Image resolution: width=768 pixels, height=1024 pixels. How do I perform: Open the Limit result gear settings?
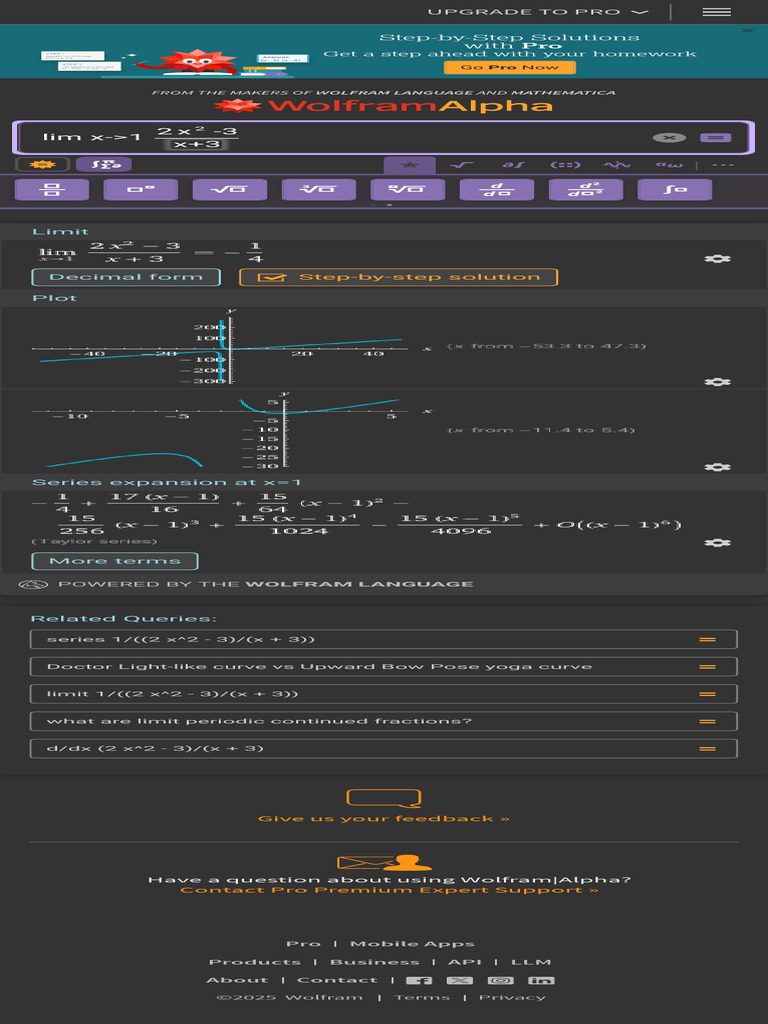point(717,259)
